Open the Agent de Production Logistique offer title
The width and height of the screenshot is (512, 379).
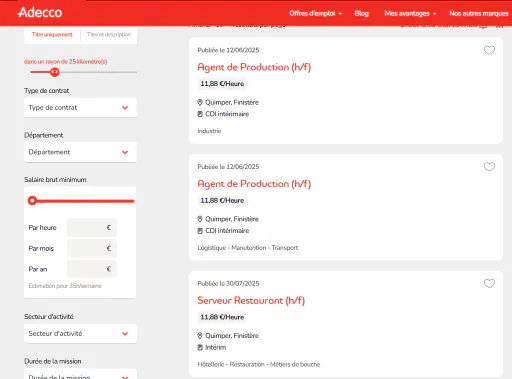pyautogui.click(x=254, y=184)
